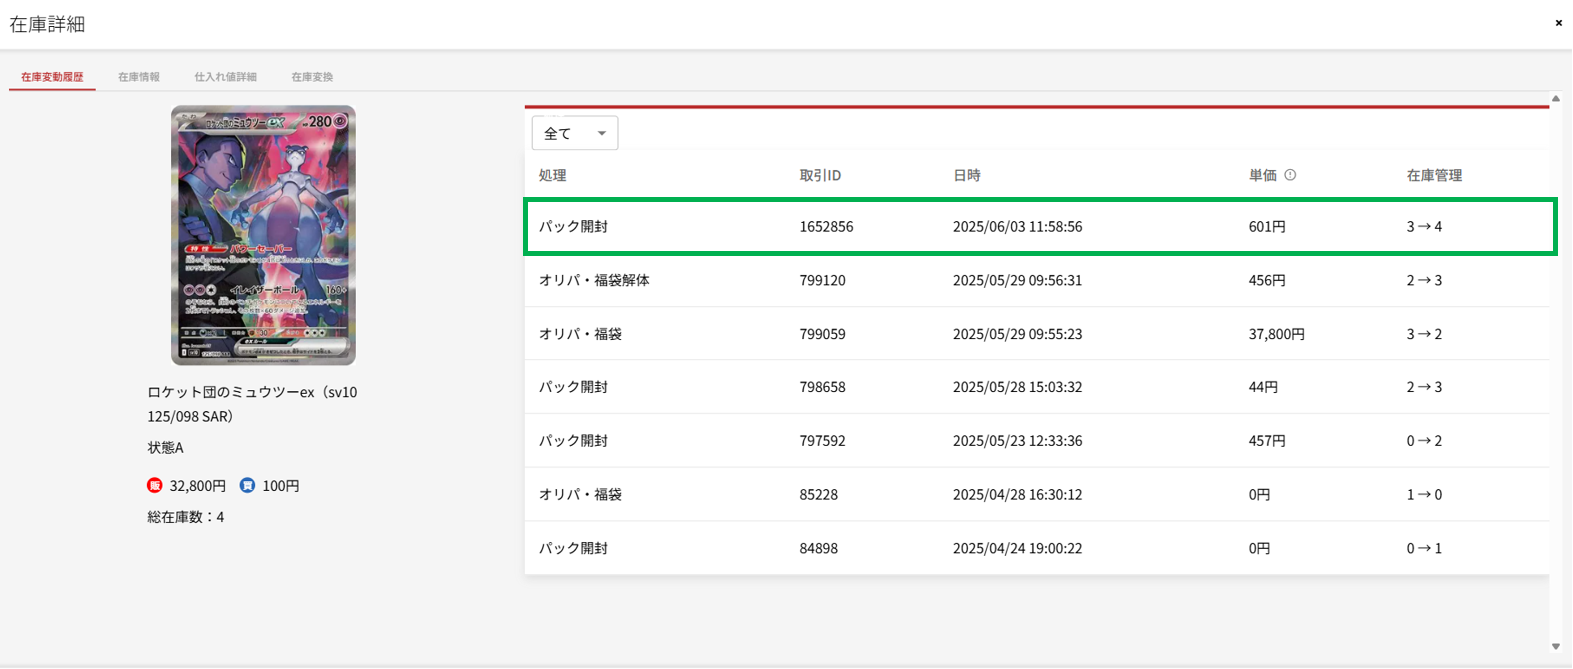1573x669 pixels.
Task: Click the red 販 selling price icon
Action: [155, 485]
